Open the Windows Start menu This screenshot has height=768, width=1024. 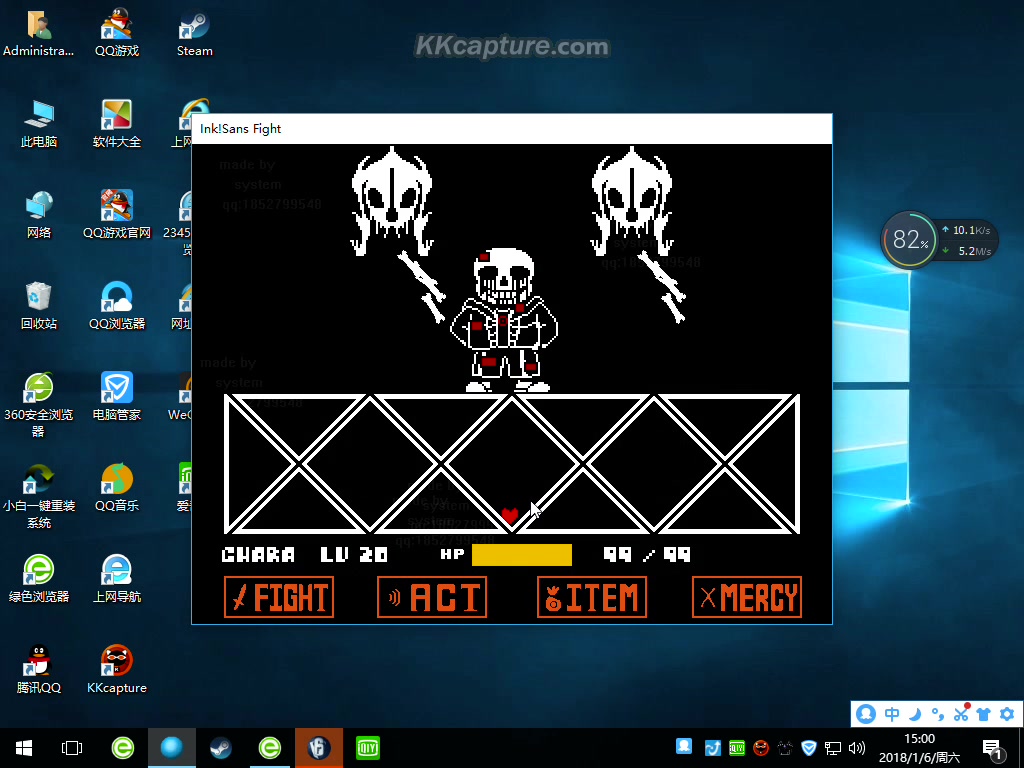24,748
